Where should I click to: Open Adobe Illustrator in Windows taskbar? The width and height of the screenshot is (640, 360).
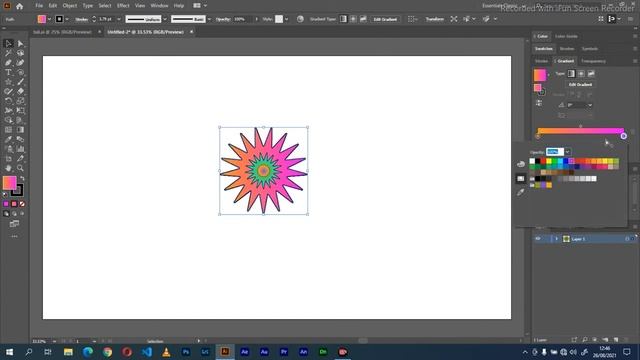225,351
